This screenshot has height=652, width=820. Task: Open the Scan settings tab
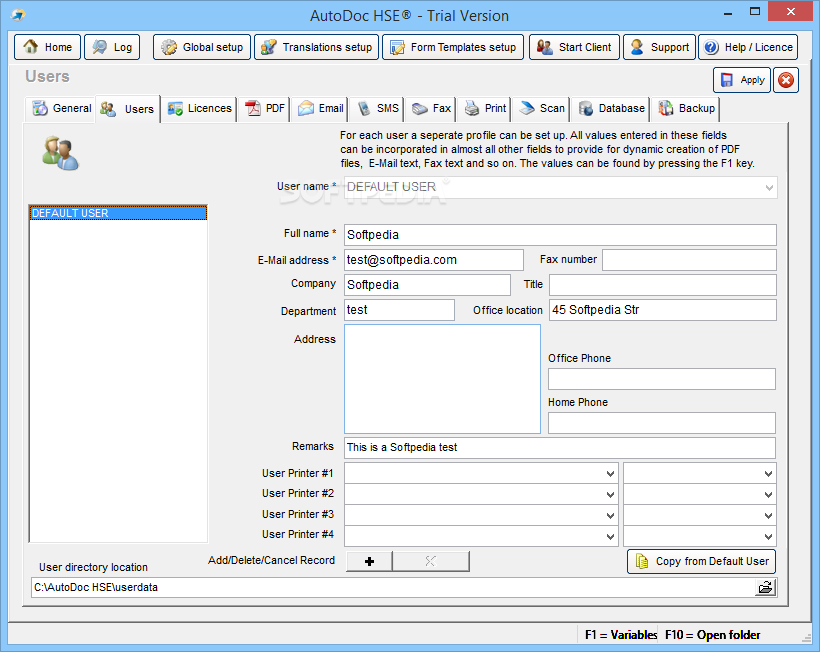tap(541, 108)
